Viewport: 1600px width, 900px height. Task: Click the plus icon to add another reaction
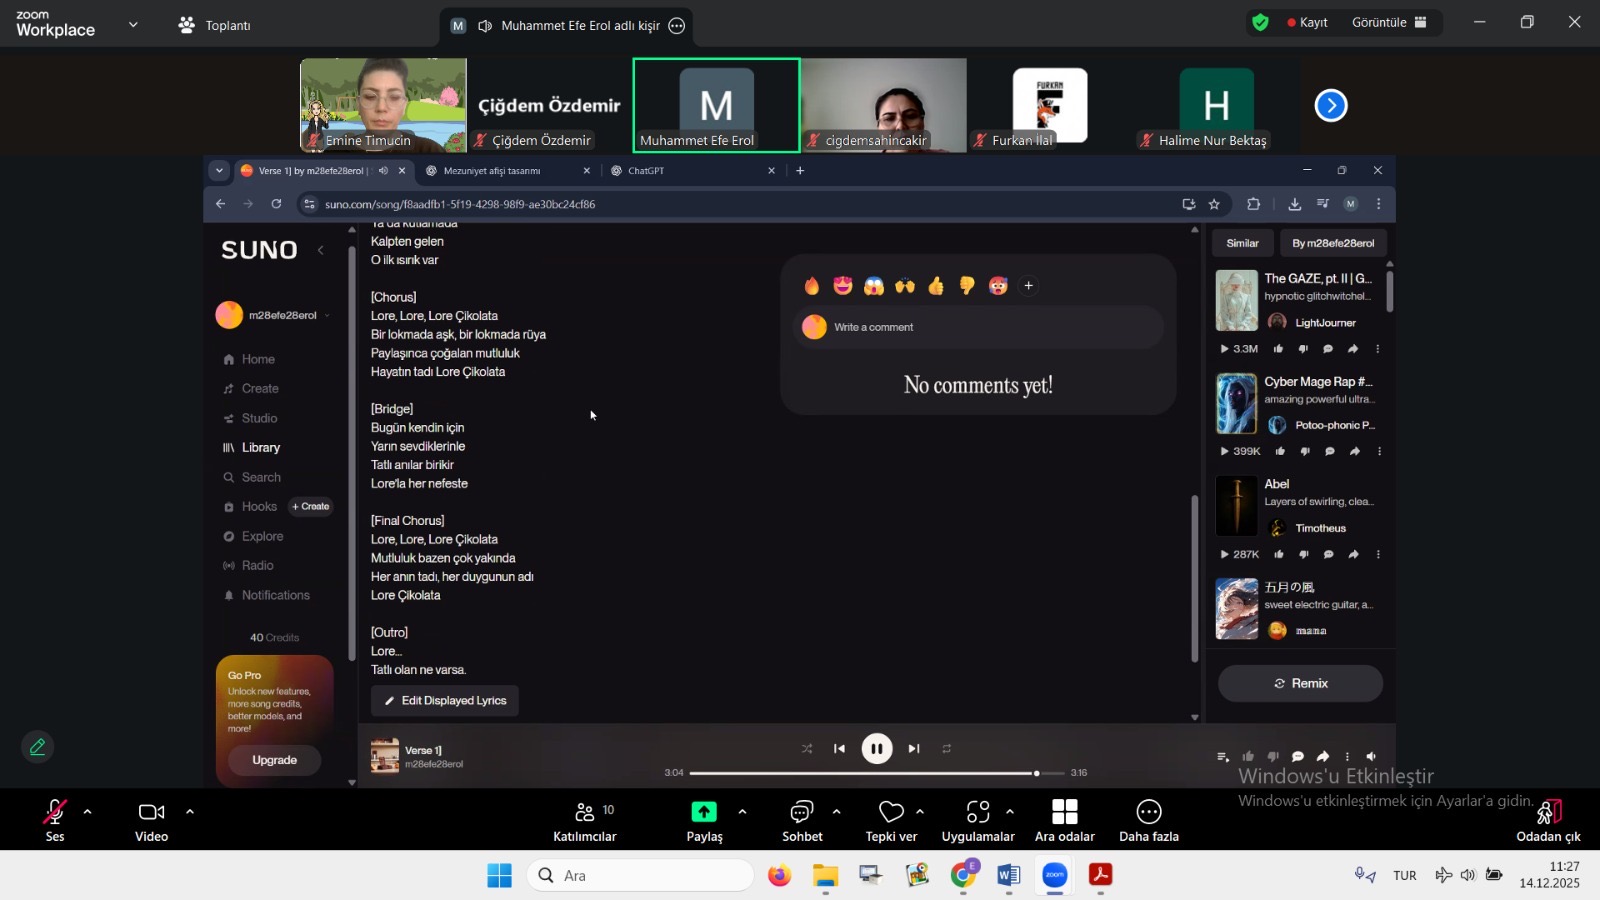(x=1028, y=286)
